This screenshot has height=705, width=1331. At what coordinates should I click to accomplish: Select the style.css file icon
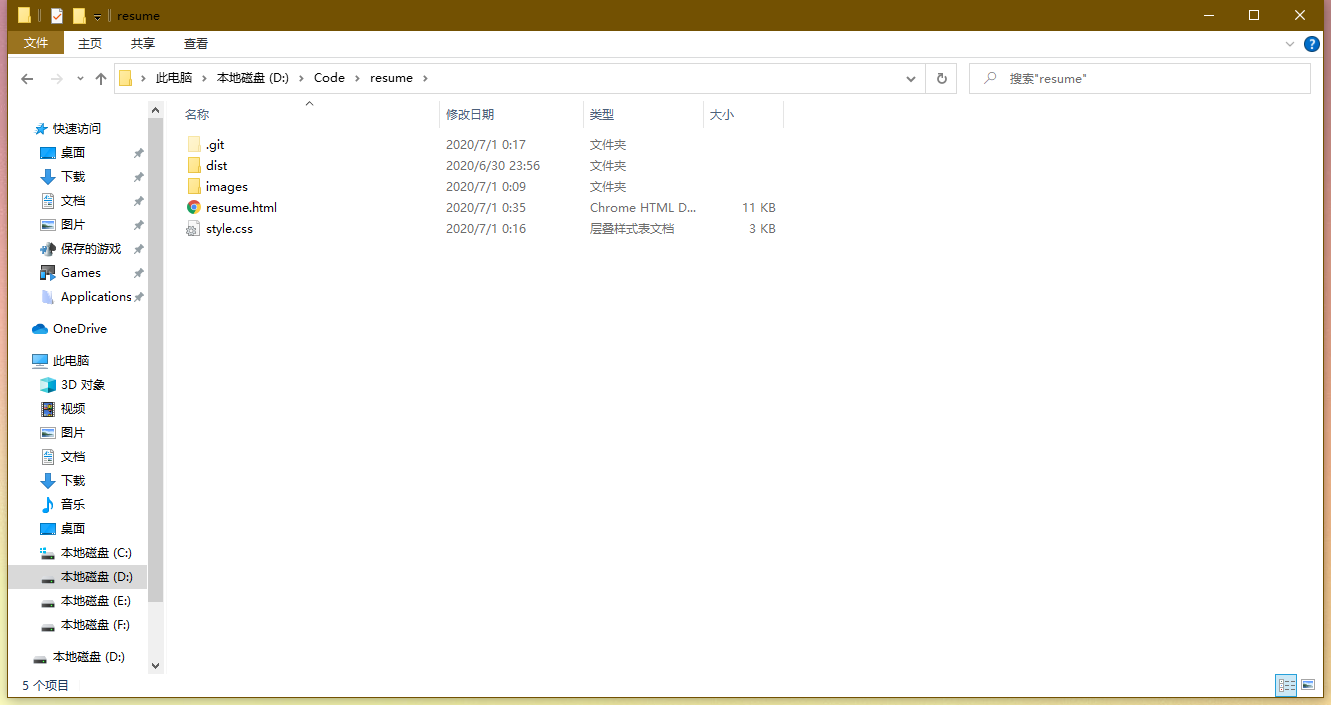pos(194,229)
